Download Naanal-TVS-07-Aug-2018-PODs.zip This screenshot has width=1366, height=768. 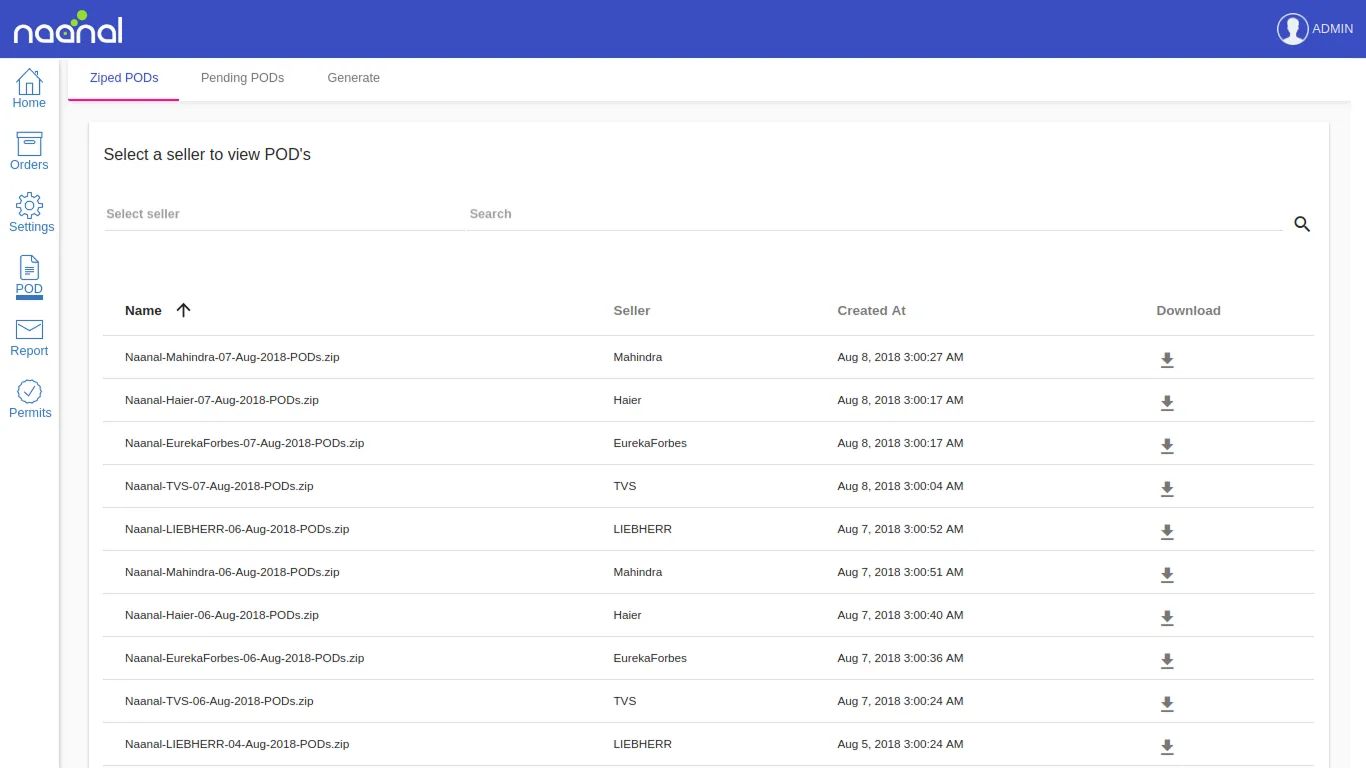pyautogui.click(x=1167, y=489)
